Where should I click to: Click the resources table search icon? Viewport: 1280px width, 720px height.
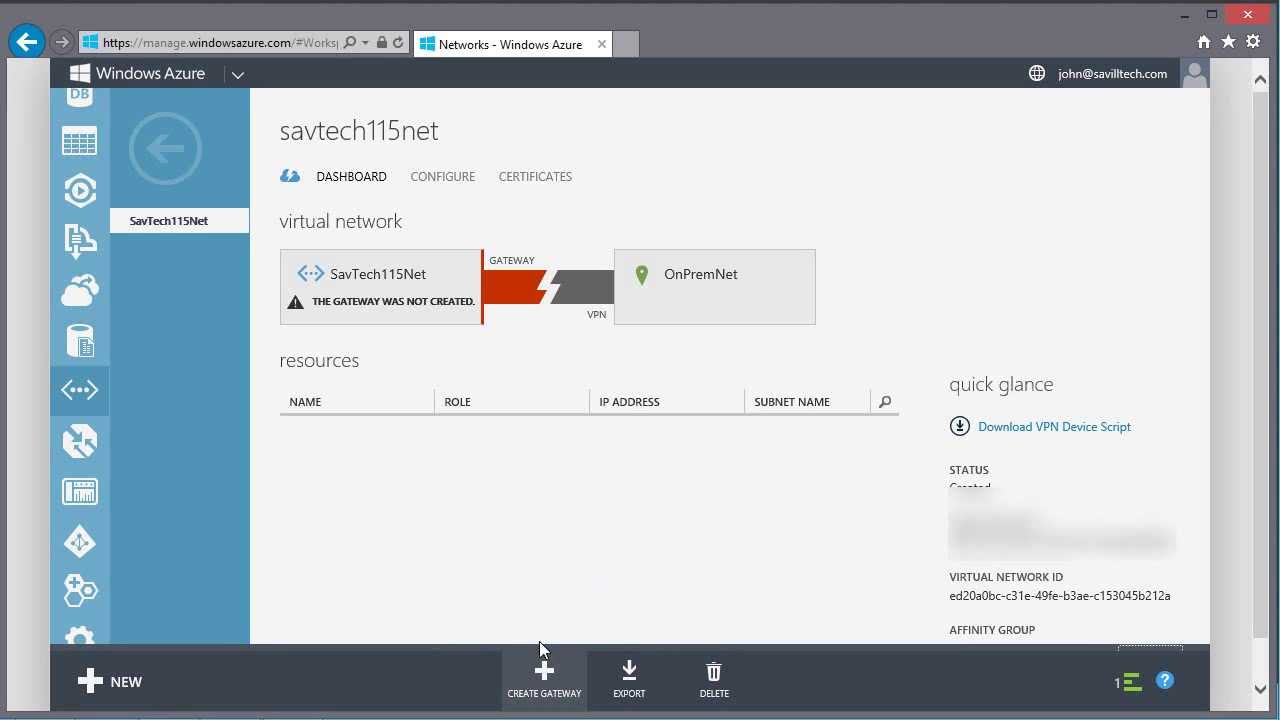point(885,402)
